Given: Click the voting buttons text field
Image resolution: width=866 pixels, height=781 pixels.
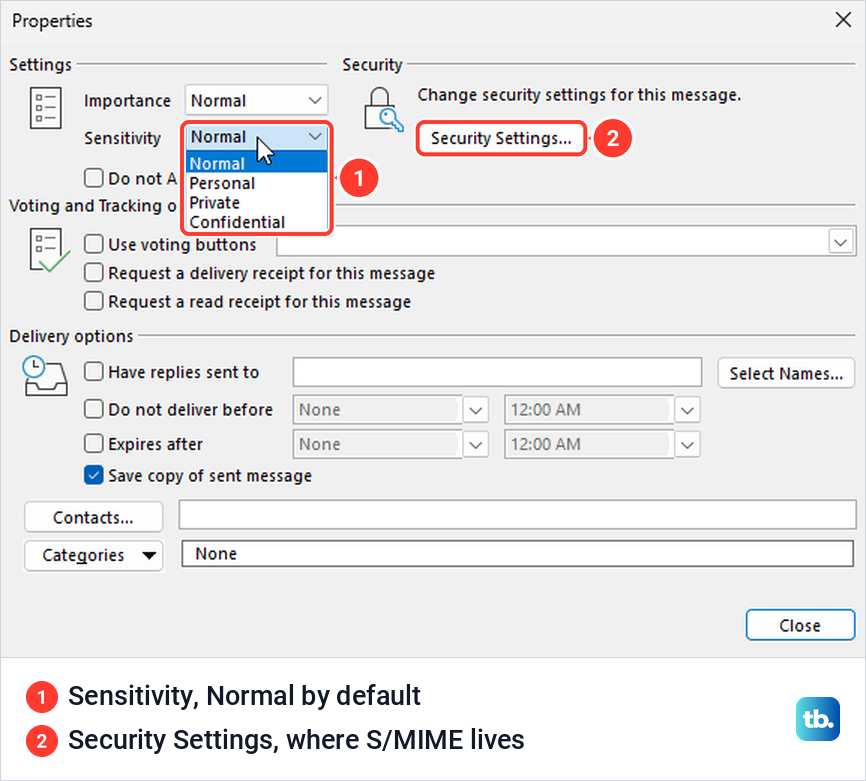Looking at the screenshot, I should pos(552,241).
